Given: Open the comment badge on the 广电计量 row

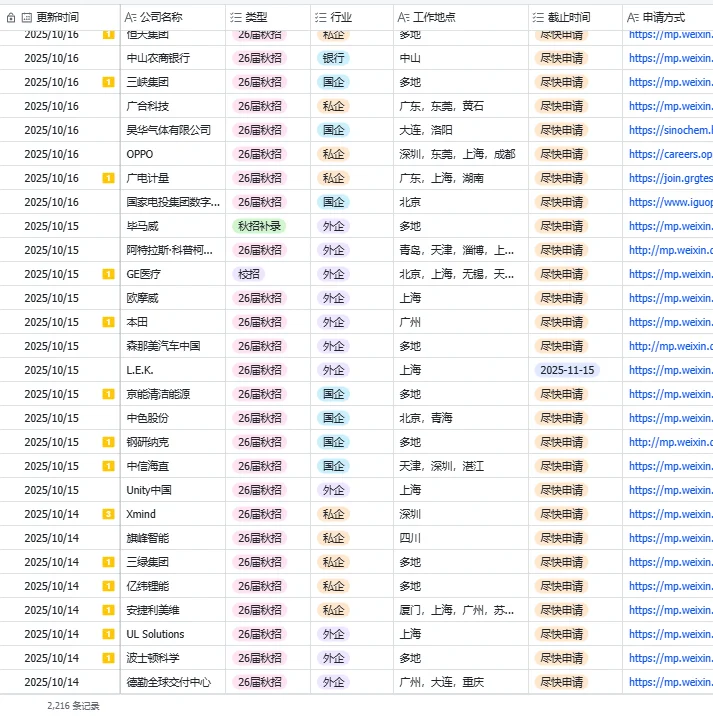Looking at the screenshot, I should pyautogui.click(x=108, y=178).
